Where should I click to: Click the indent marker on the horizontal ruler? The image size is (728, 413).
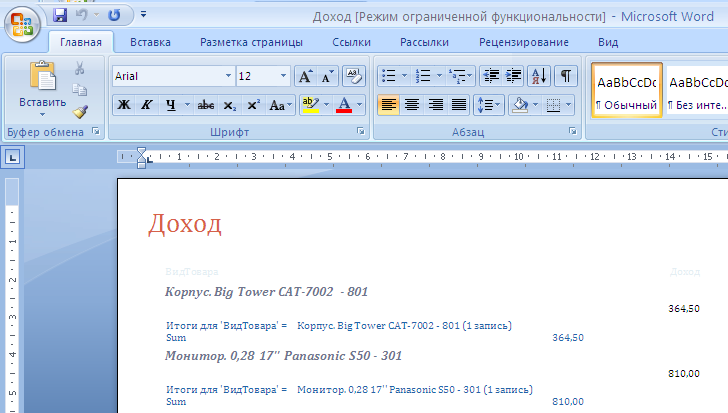click(142, 157)
